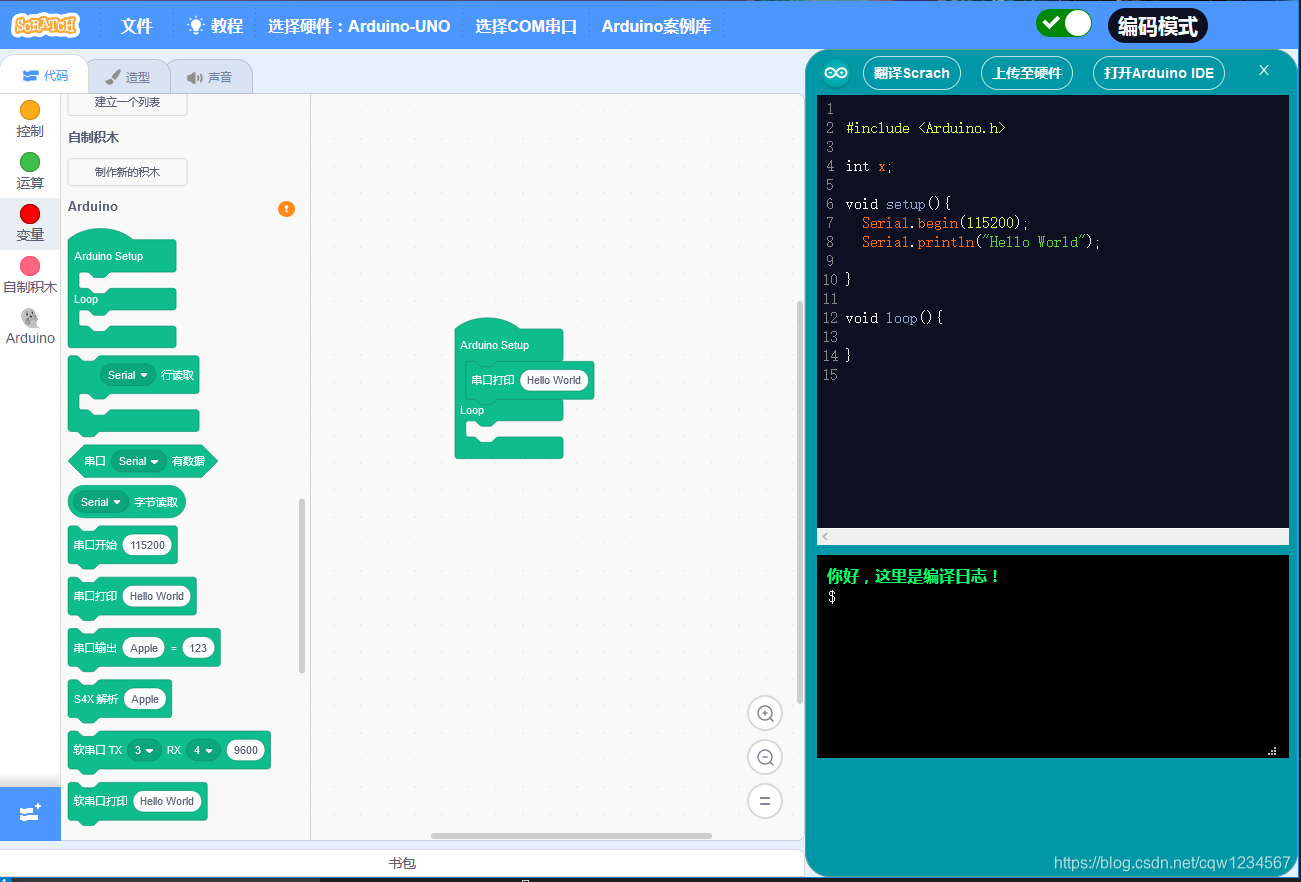The height and width of the screenshot is (882, 1301).
Task: Zoom out on the workspace
Action: 765,757
